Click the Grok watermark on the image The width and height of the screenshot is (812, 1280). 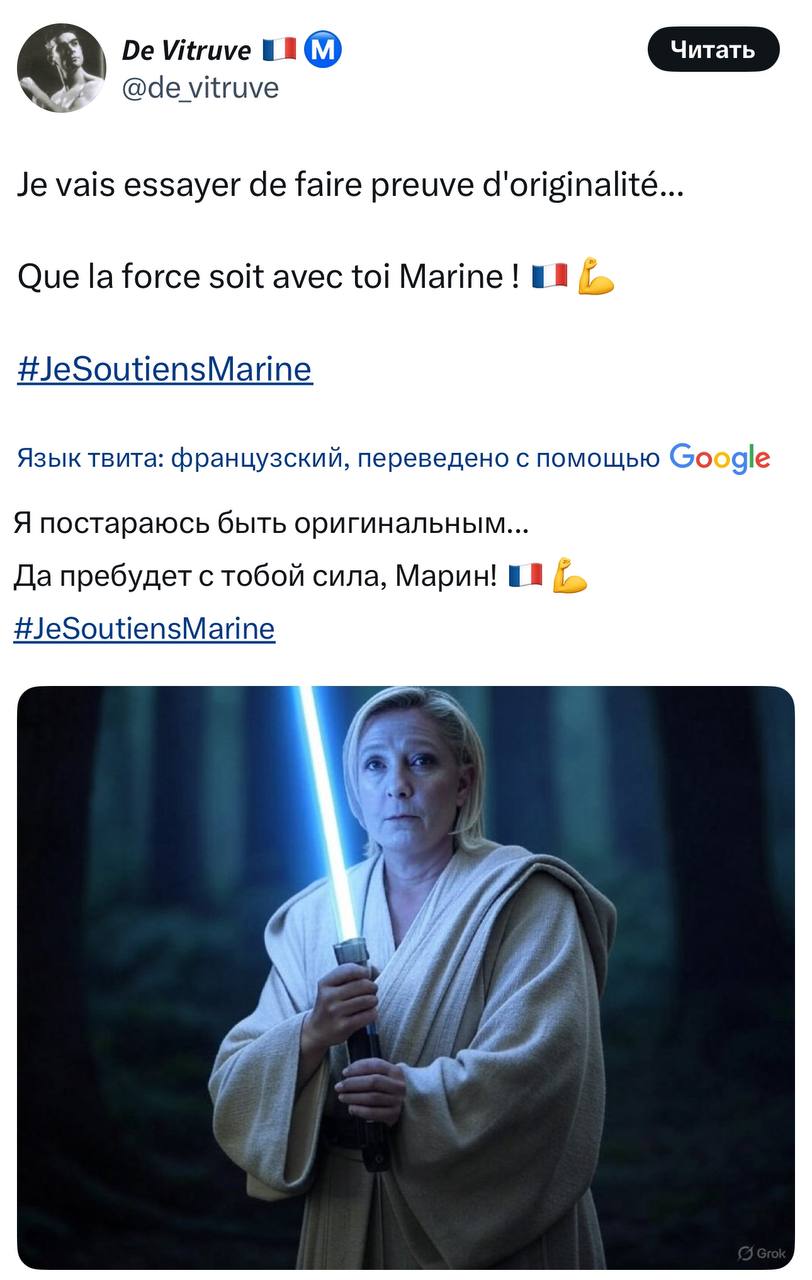click(x=761, y=1253)
